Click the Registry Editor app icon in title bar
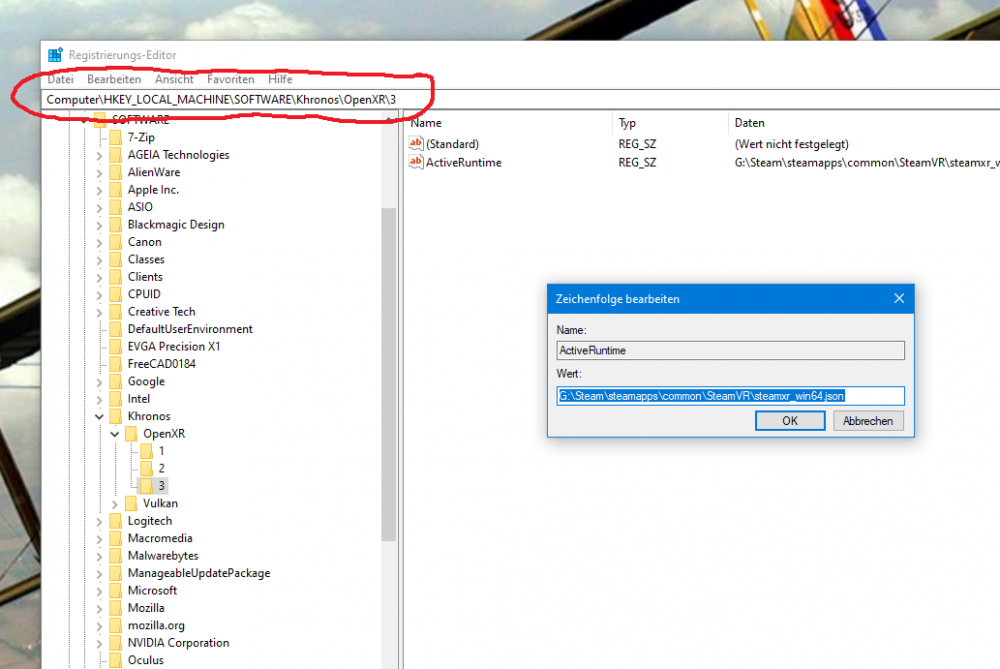Screen dimensions: 1000x669 click(55, 55)
